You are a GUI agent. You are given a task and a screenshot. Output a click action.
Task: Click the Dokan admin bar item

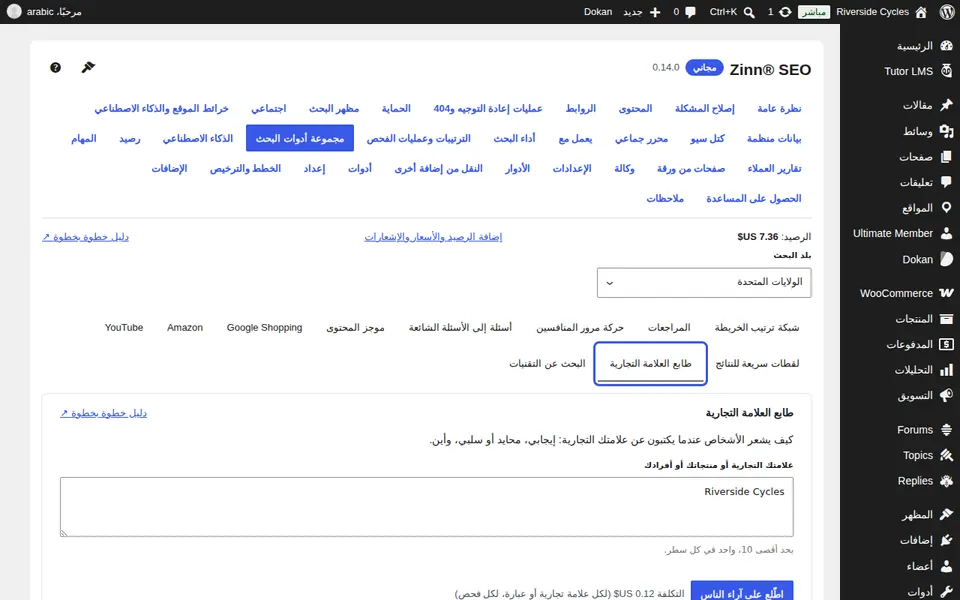coord(598,12)
